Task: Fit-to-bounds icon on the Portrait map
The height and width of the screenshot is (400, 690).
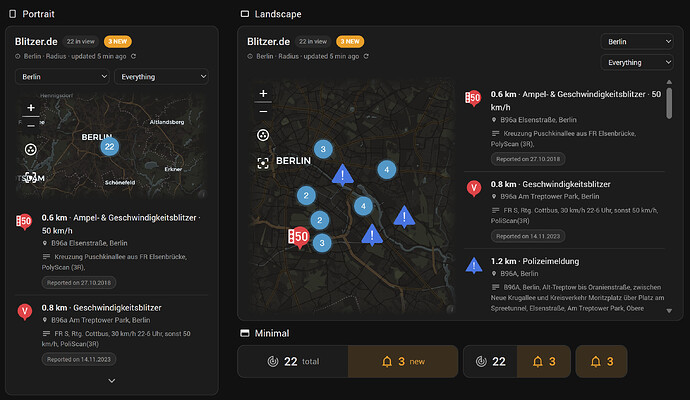Action: point(30,177)
